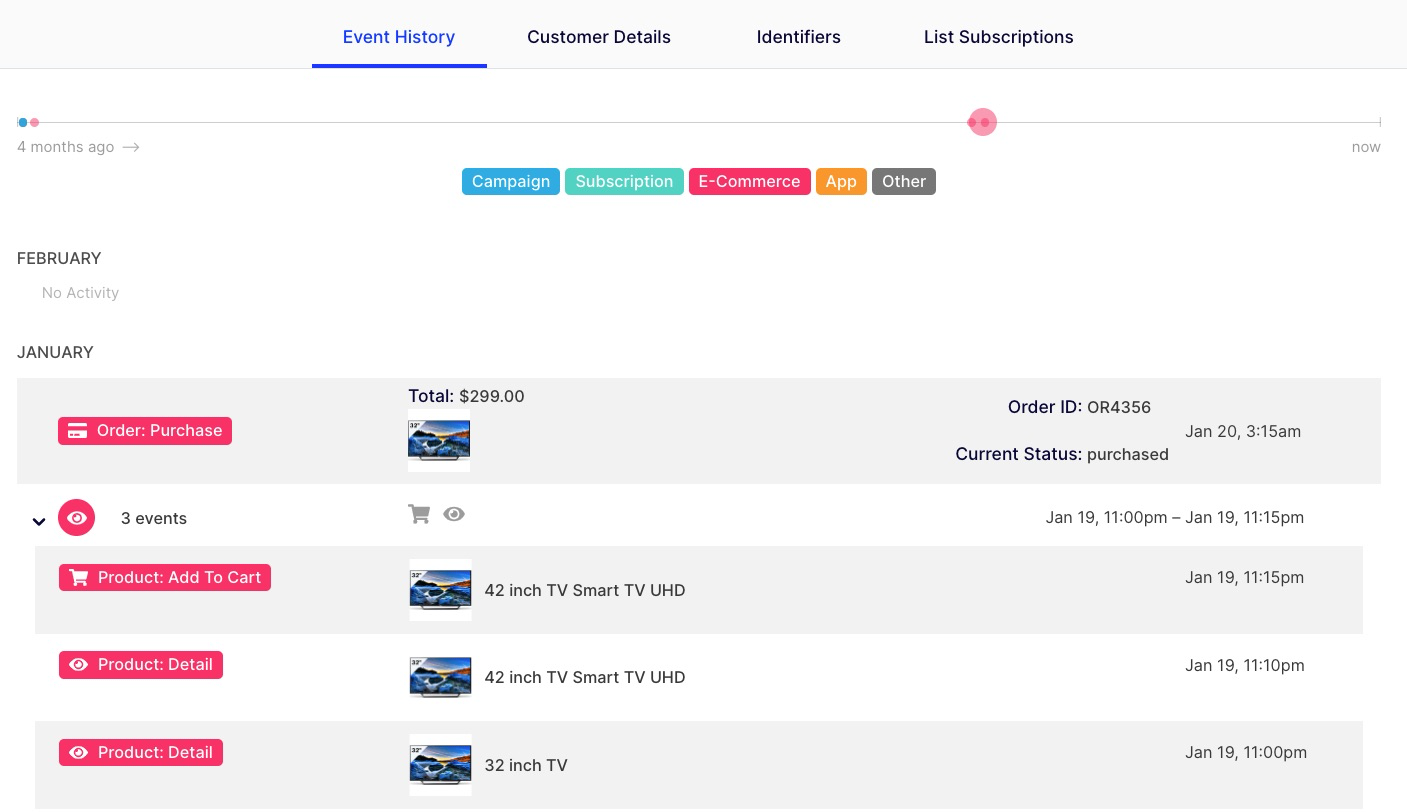
Task: Toggle the Subscription event filter
Action: (x=624, y=182)
